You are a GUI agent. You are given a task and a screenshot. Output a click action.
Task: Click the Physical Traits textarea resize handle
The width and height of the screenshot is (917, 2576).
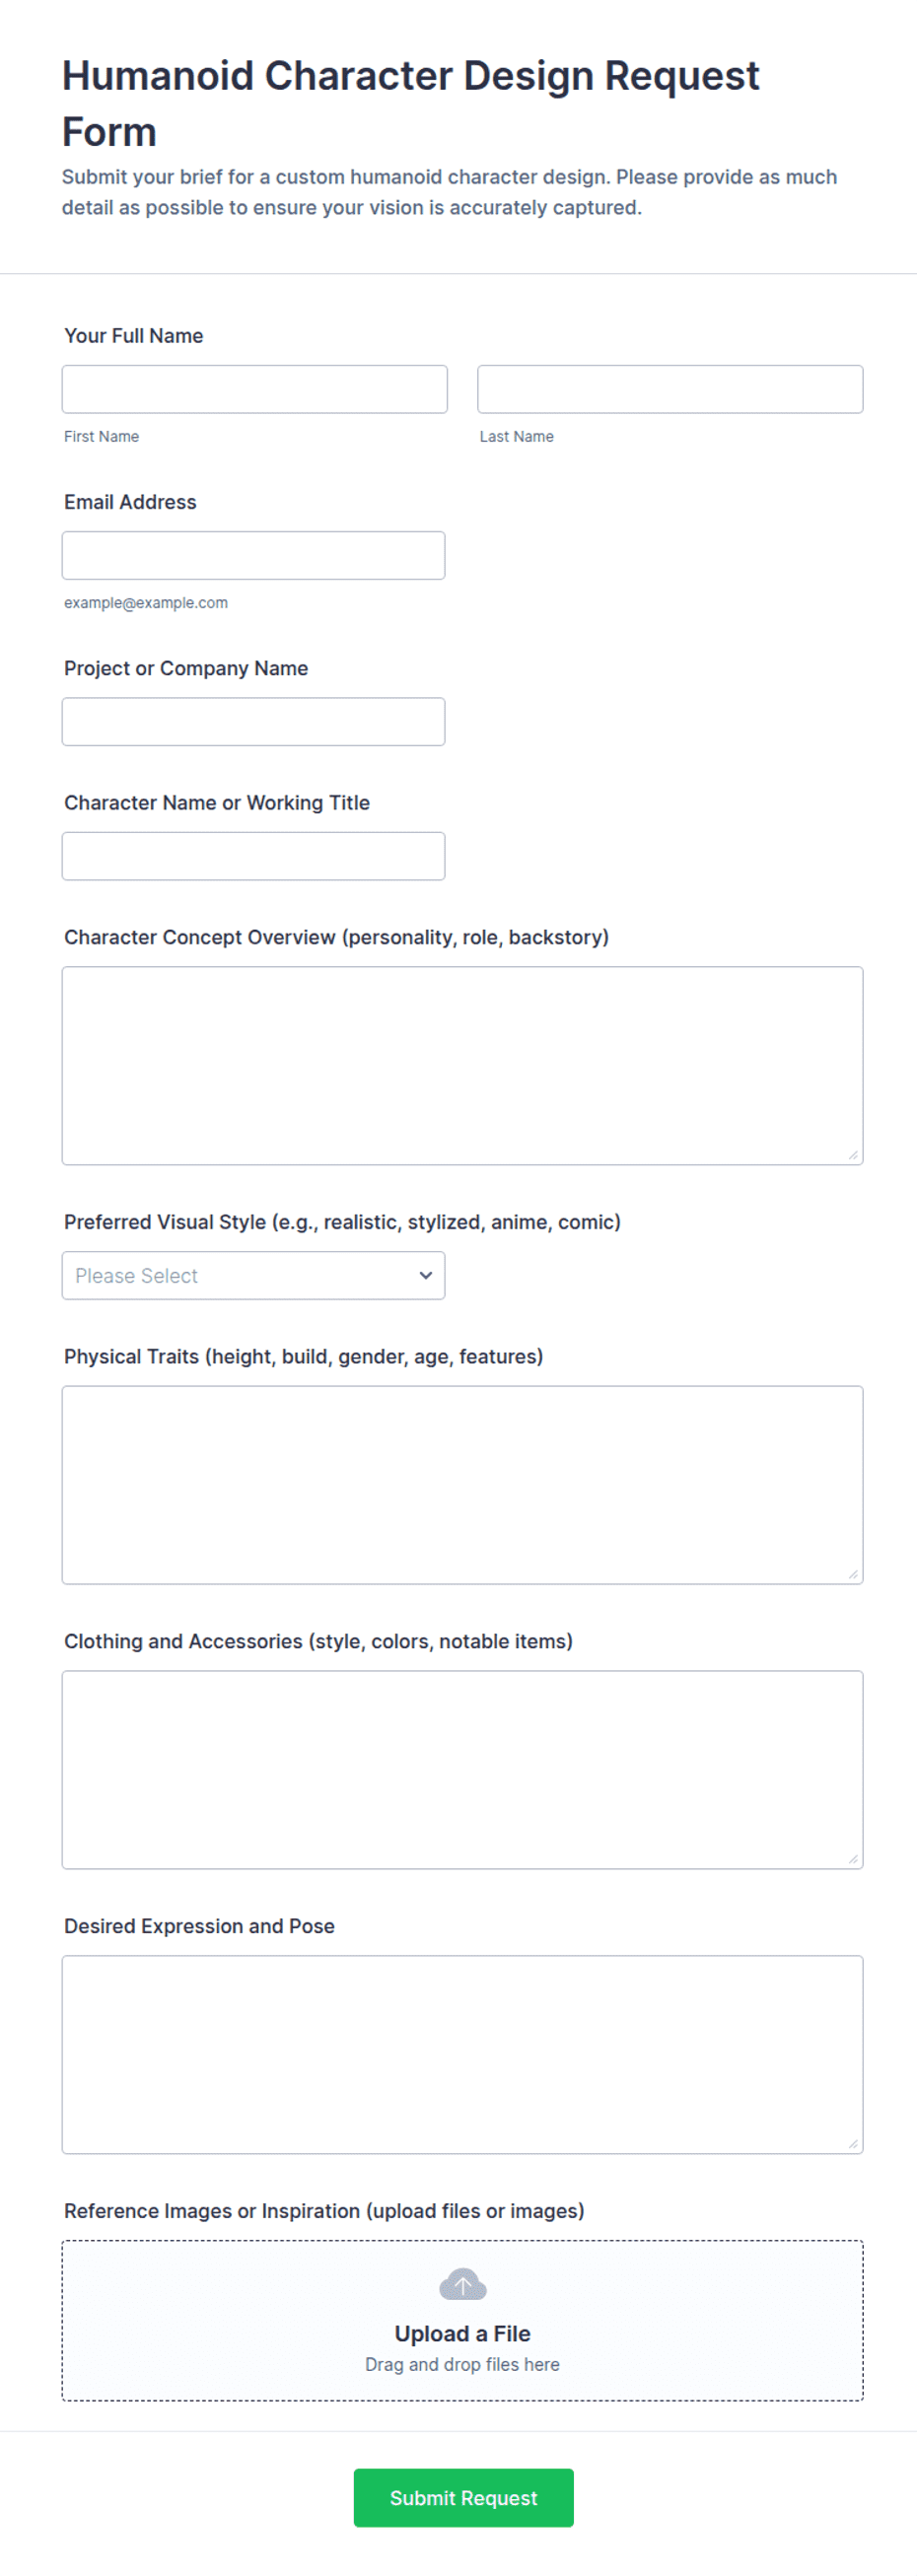tap(853, 1574)
